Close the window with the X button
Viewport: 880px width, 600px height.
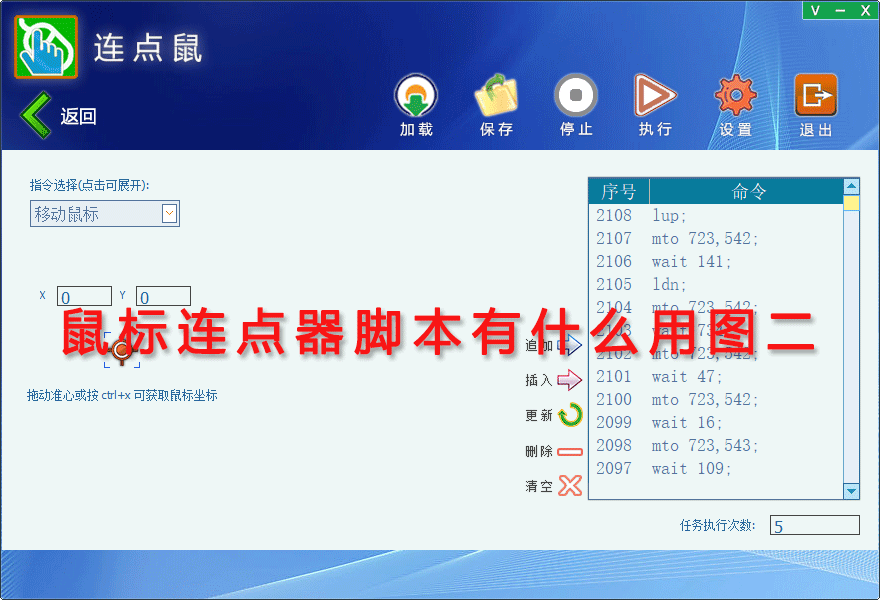pos(865,10)
